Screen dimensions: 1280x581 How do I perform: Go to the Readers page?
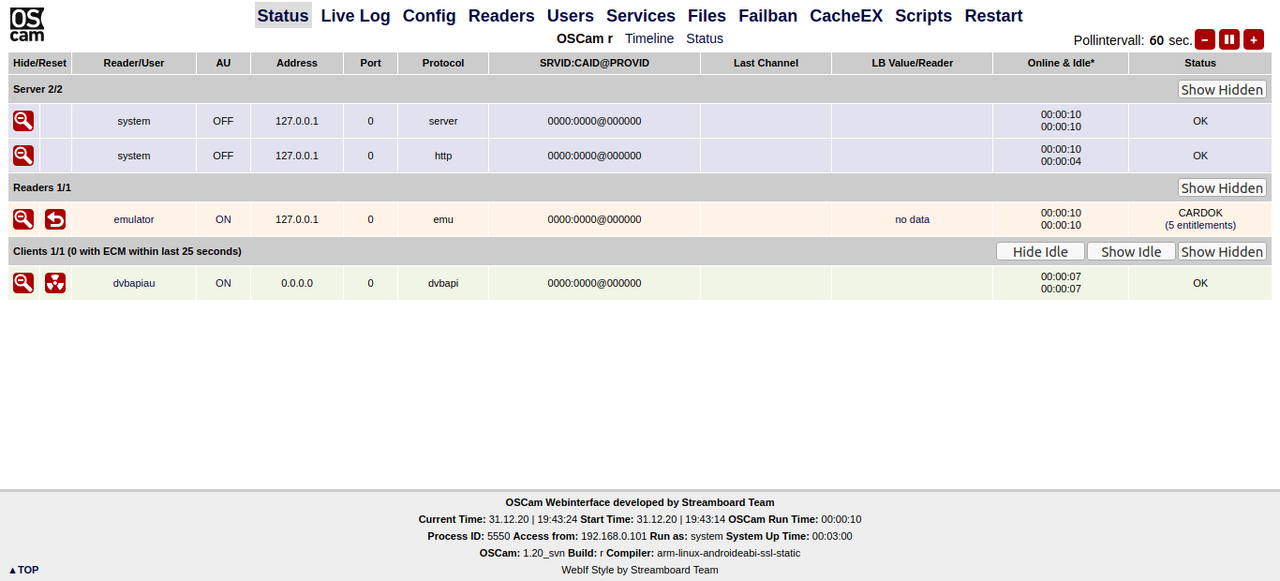(x=501, y=16)
